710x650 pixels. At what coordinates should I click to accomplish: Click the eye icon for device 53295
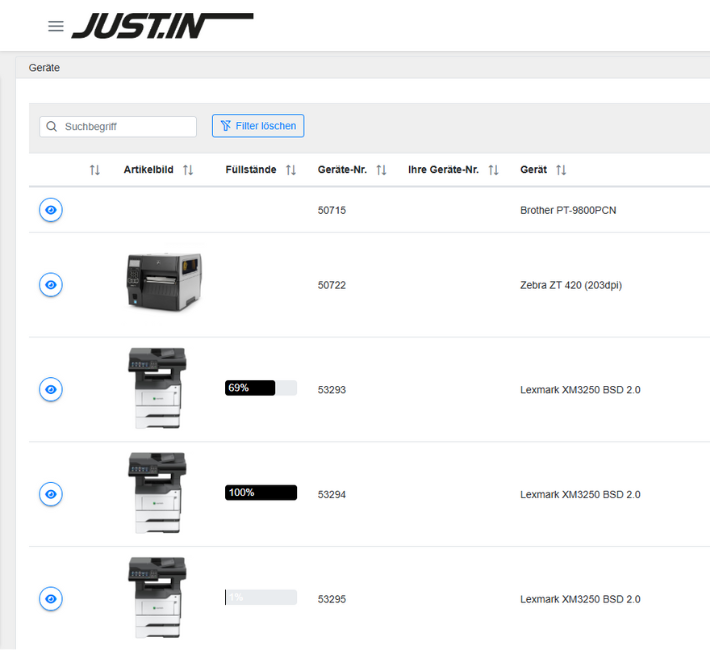51,599
